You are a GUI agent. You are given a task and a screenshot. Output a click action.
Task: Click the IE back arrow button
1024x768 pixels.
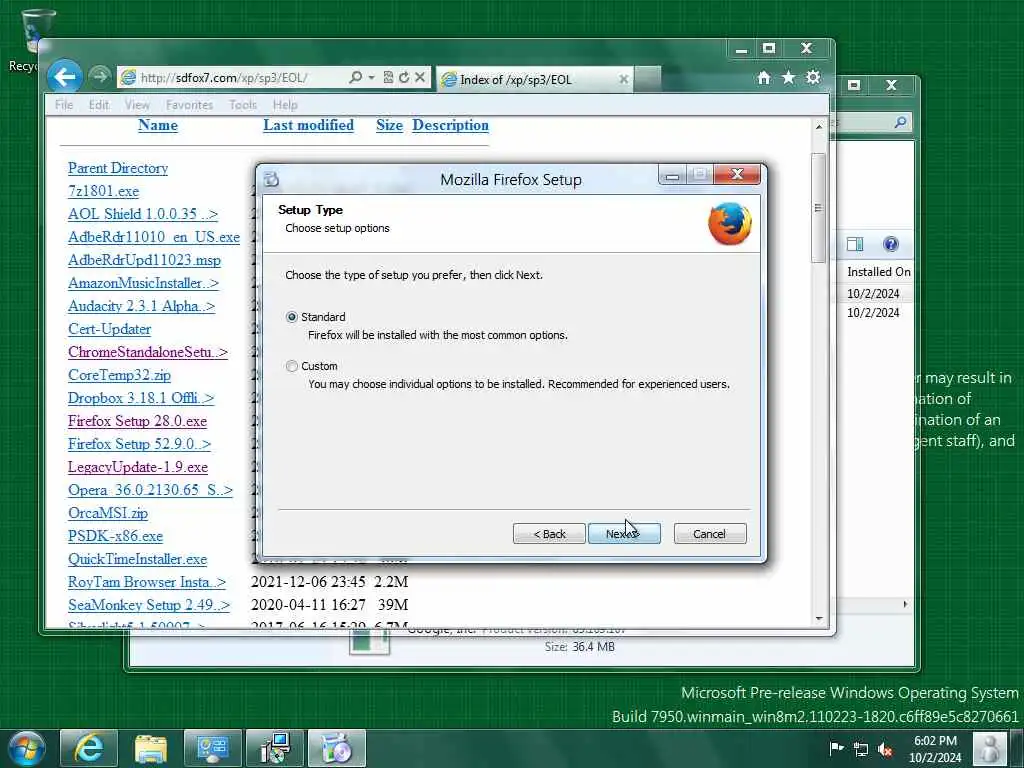coord(65,77)
